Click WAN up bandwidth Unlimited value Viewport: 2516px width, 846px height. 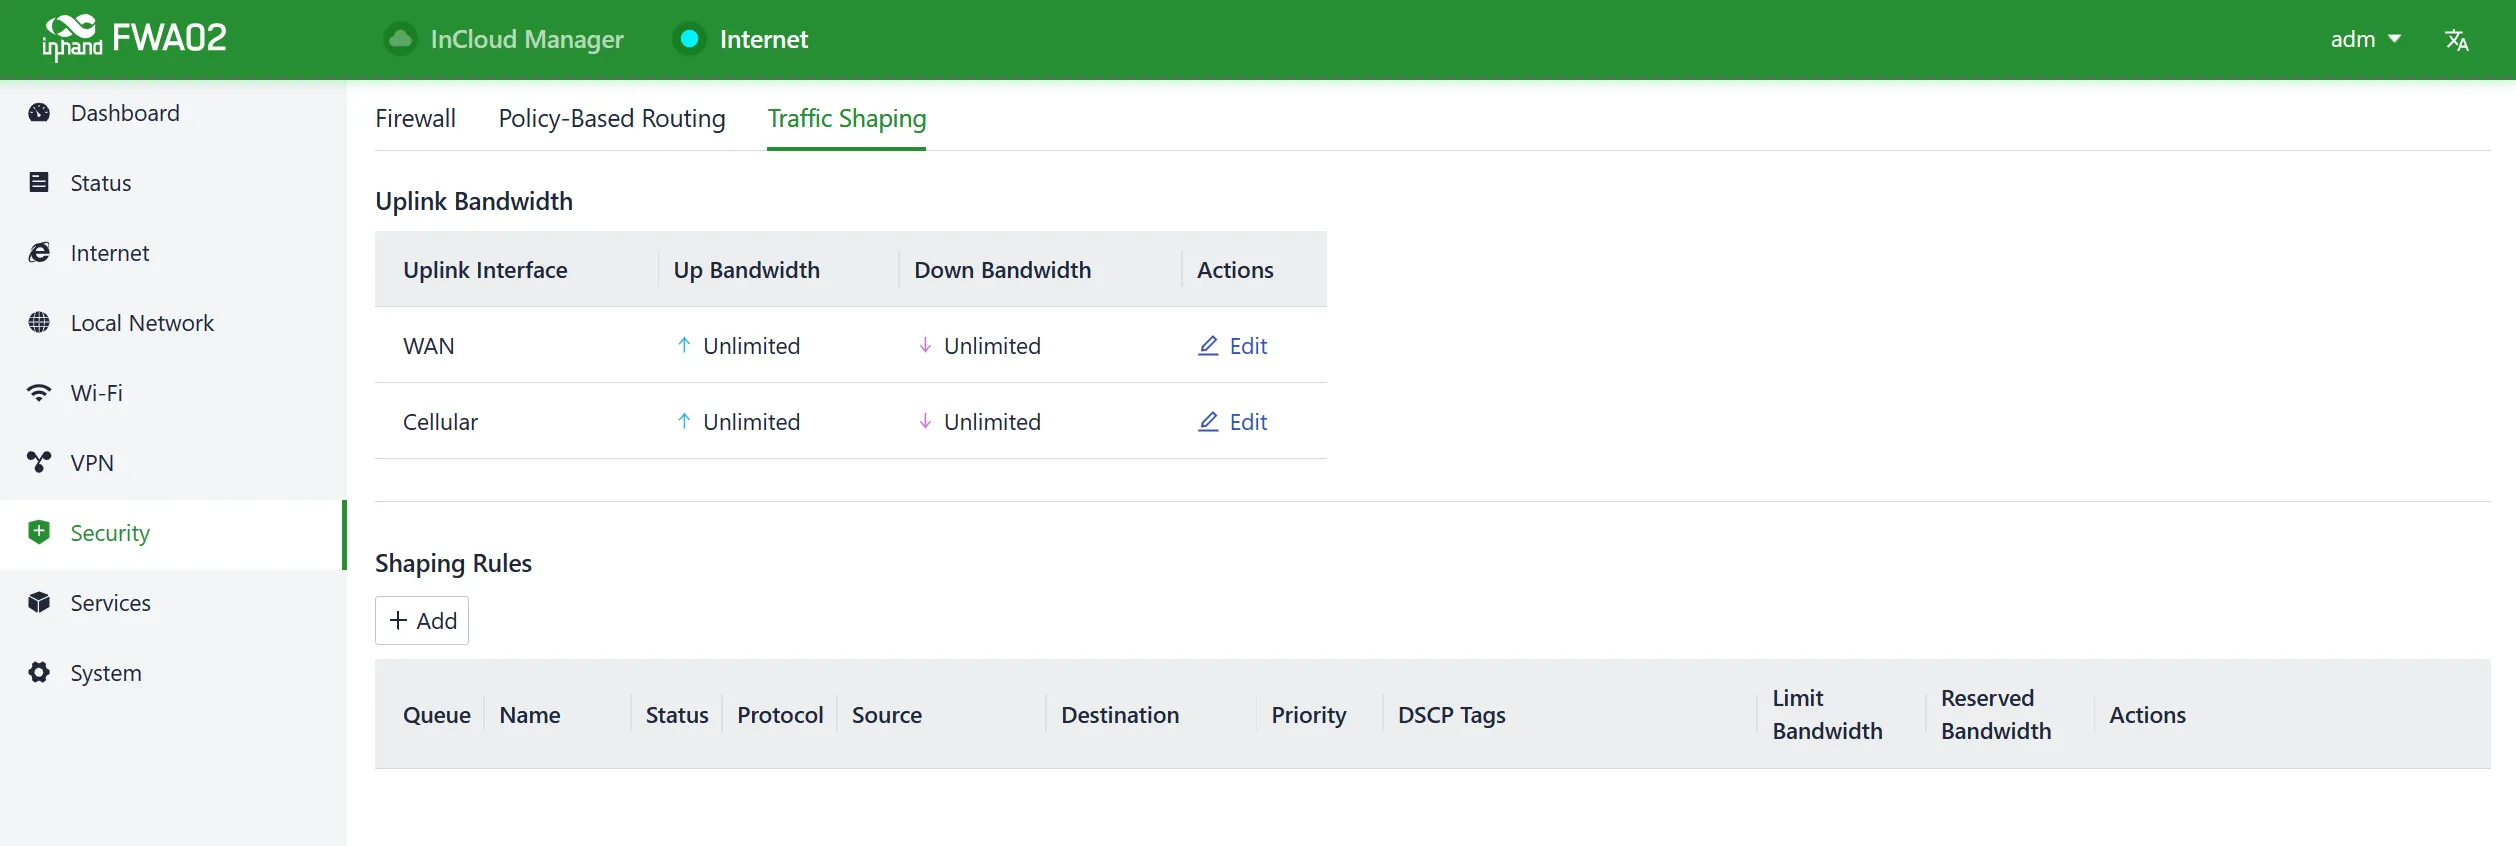coord(751,347)
